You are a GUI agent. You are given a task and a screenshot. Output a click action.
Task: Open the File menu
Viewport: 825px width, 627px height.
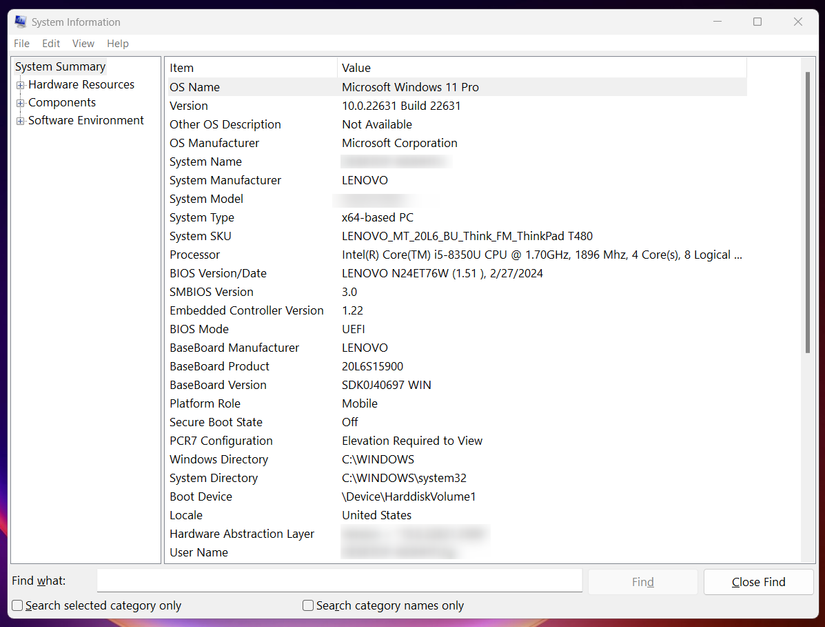[20, 43]
